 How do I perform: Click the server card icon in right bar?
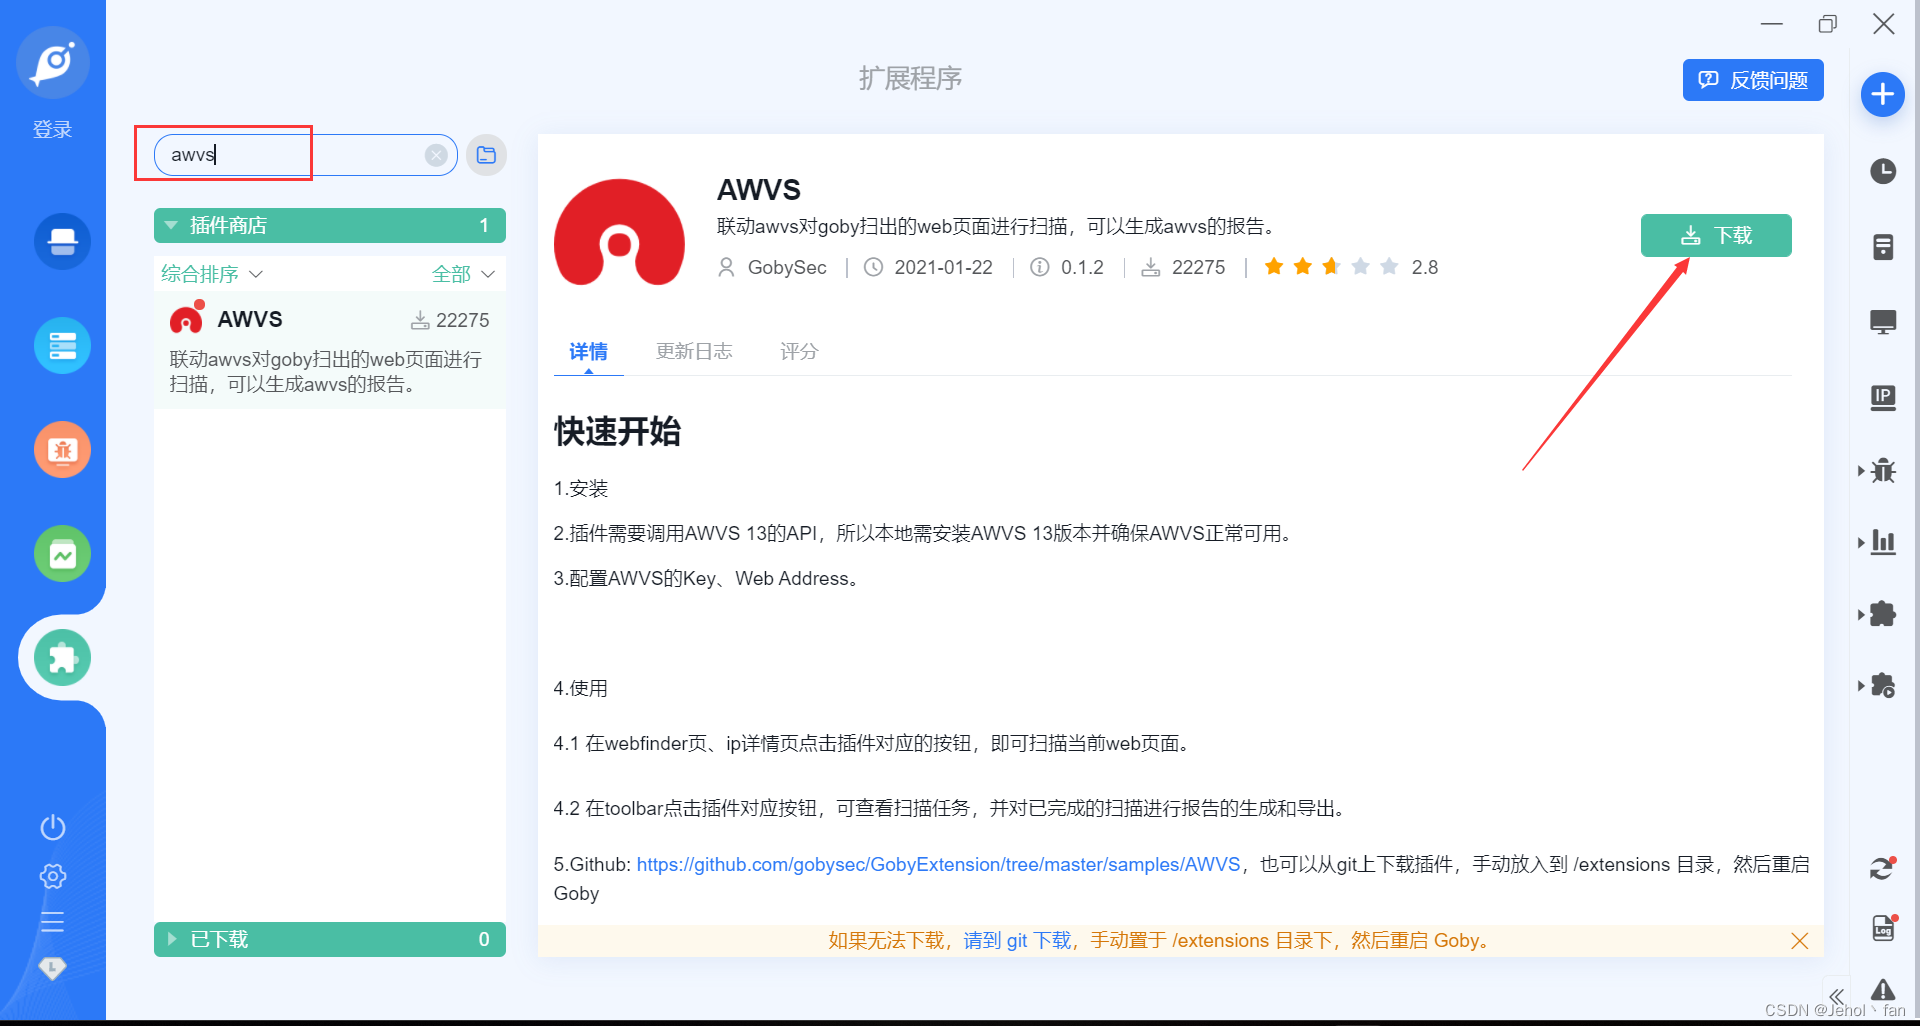[x=1883, y=246]
